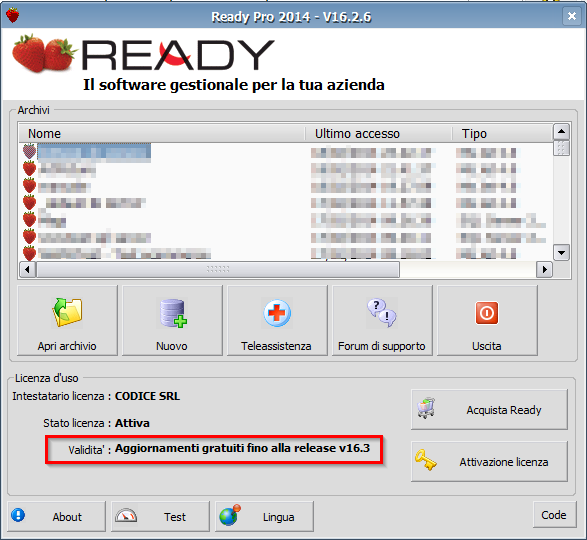Open Forum di supporto speech bubbles icon
Screen dimensions: 587x540
tap(381, 313)
